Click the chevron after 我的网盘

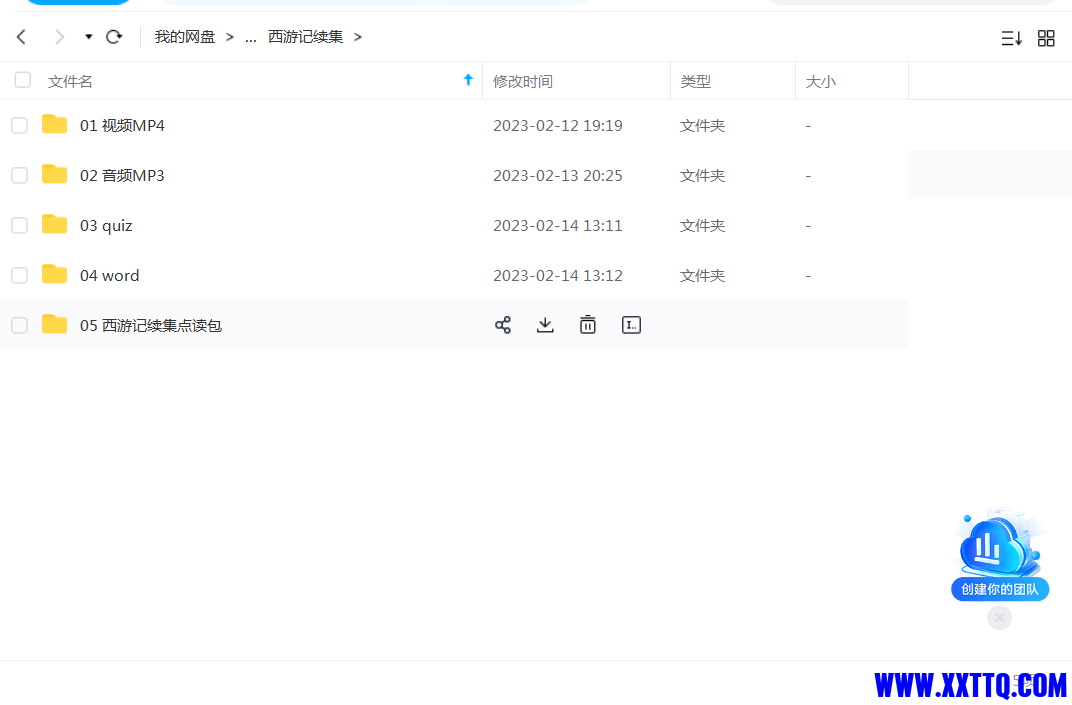click(x=230, y=37)
